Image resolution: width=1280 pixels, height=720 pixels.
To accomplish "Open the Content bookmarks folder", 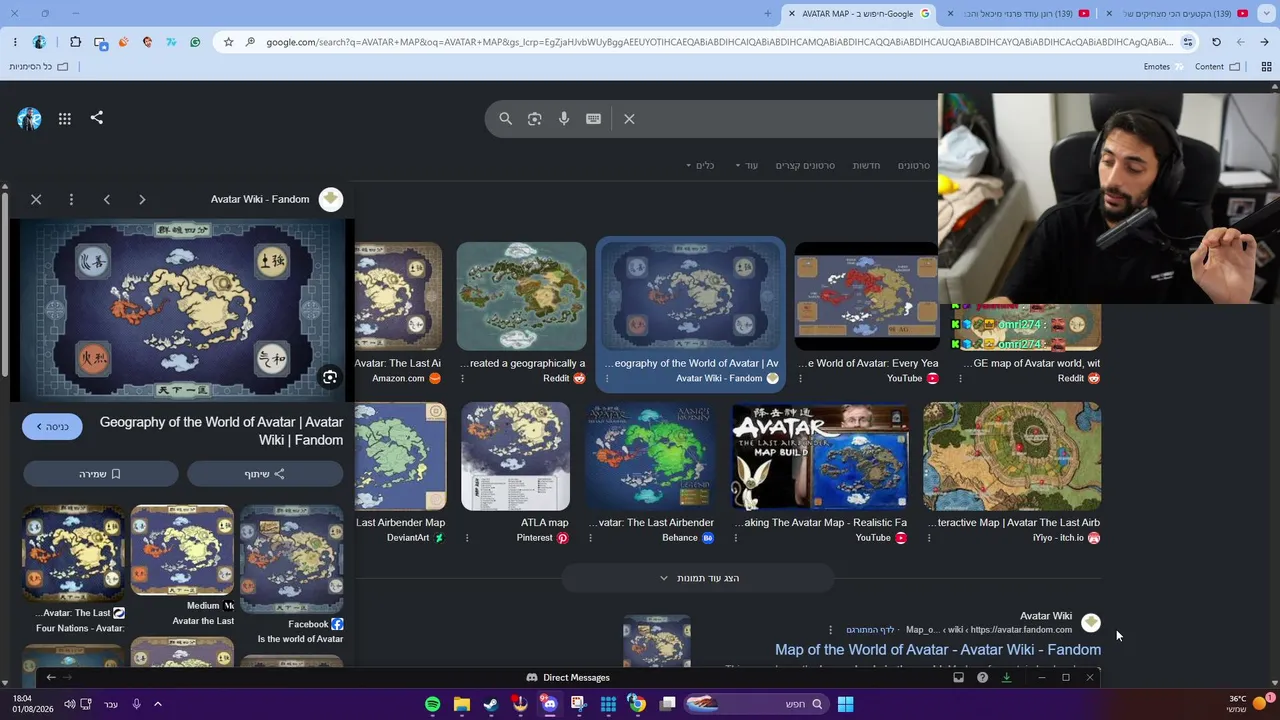I will (x=1217, y=67).
